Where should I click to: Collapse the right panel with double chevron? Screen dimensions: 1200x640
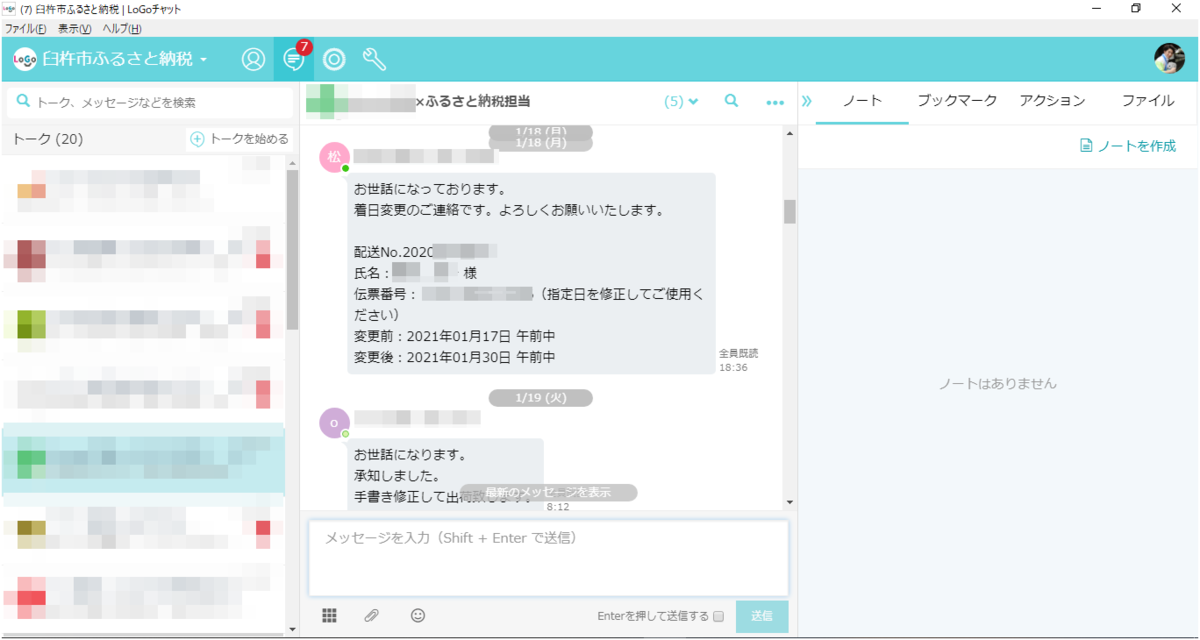tap(807, 101)
